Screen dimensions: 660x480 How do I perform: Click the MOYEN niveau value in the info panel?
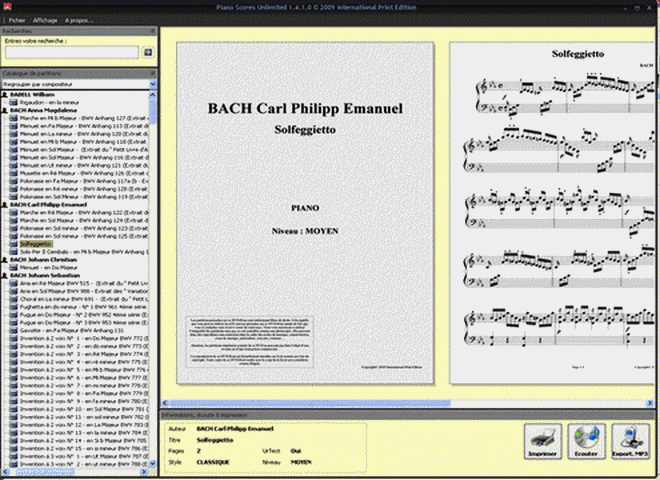click(x=301, y=462)
